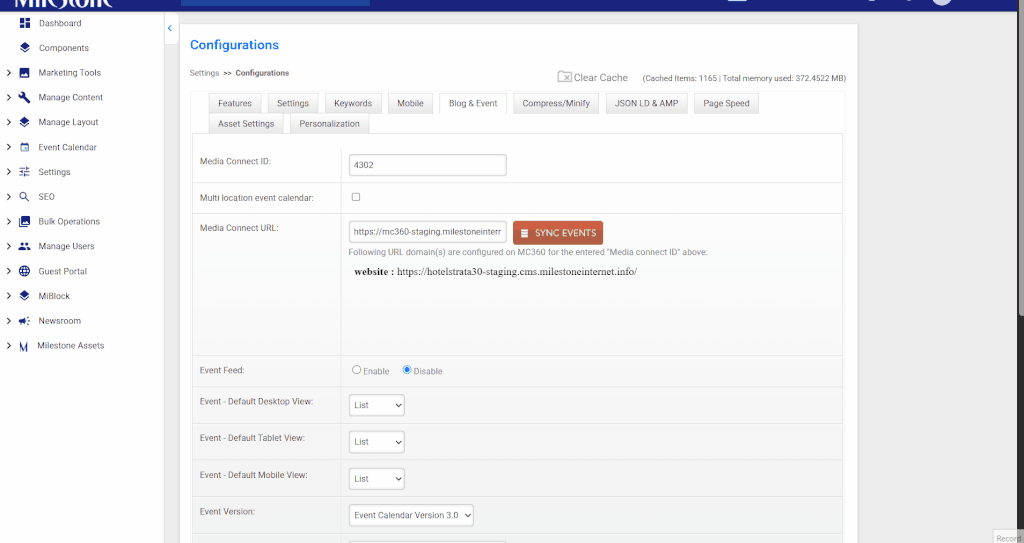This screenshot has height=543, width=1024.
Task: Switch to the Features tab
Action: 235,103
